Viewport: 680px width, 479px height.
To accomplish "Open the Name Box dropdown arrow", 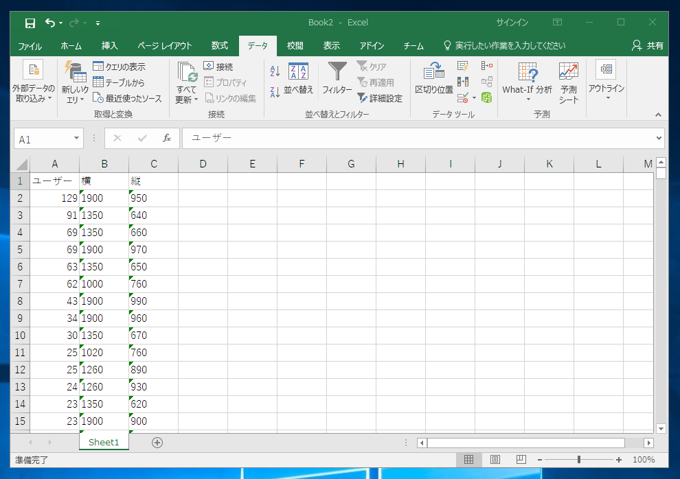I will pos(77,139).
